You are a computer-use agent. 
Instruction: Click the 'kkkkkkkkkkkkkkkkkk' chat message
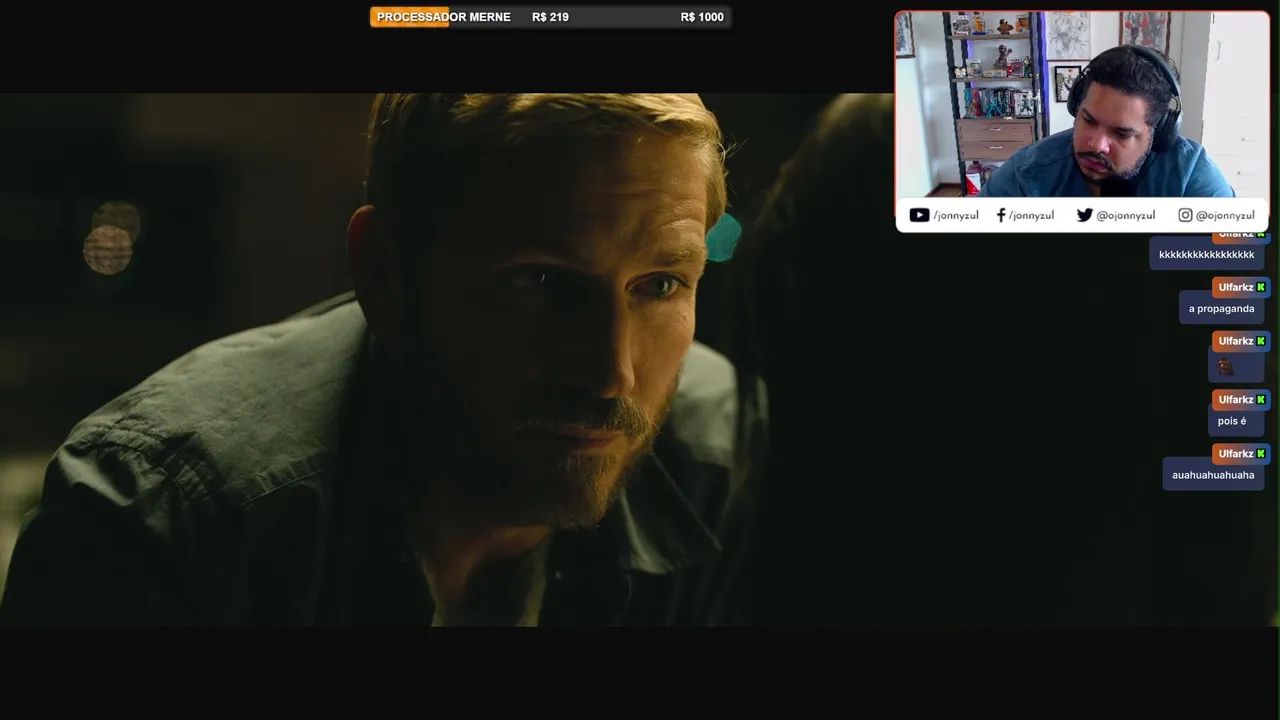coord(1206,255)
